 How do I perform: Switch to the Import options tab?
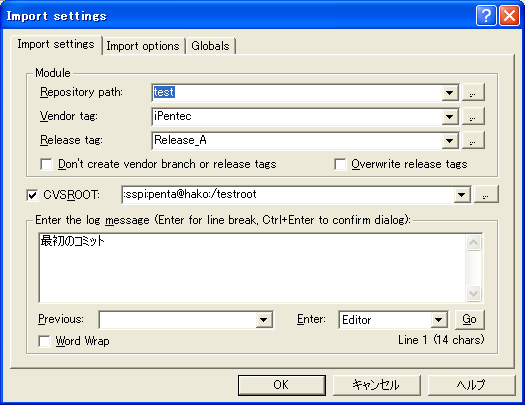coord(143,46)
